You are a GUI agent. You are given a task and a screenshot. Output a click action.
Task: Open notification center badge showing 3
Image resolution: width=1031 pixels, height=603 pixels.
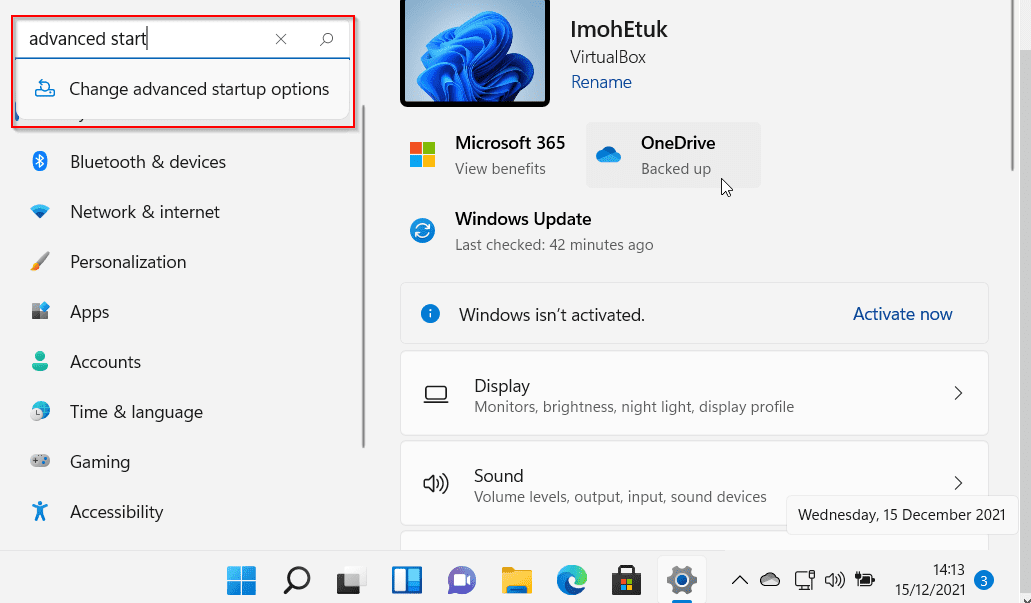[984, 581]
